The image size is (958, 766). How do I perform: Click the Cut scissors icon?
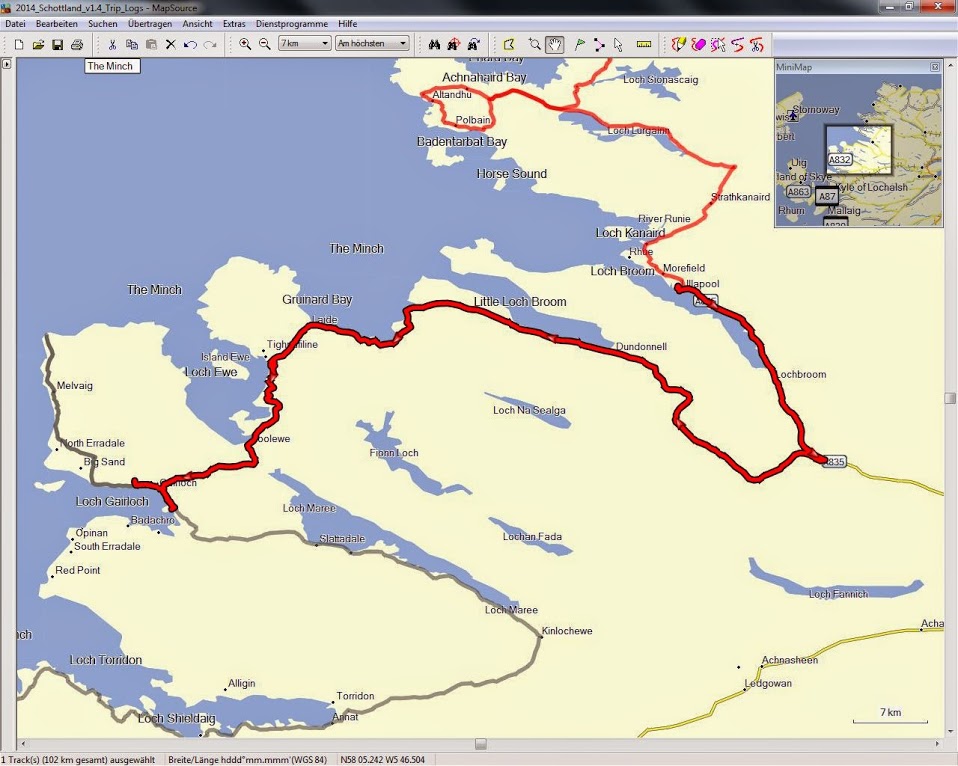[112, 44]
